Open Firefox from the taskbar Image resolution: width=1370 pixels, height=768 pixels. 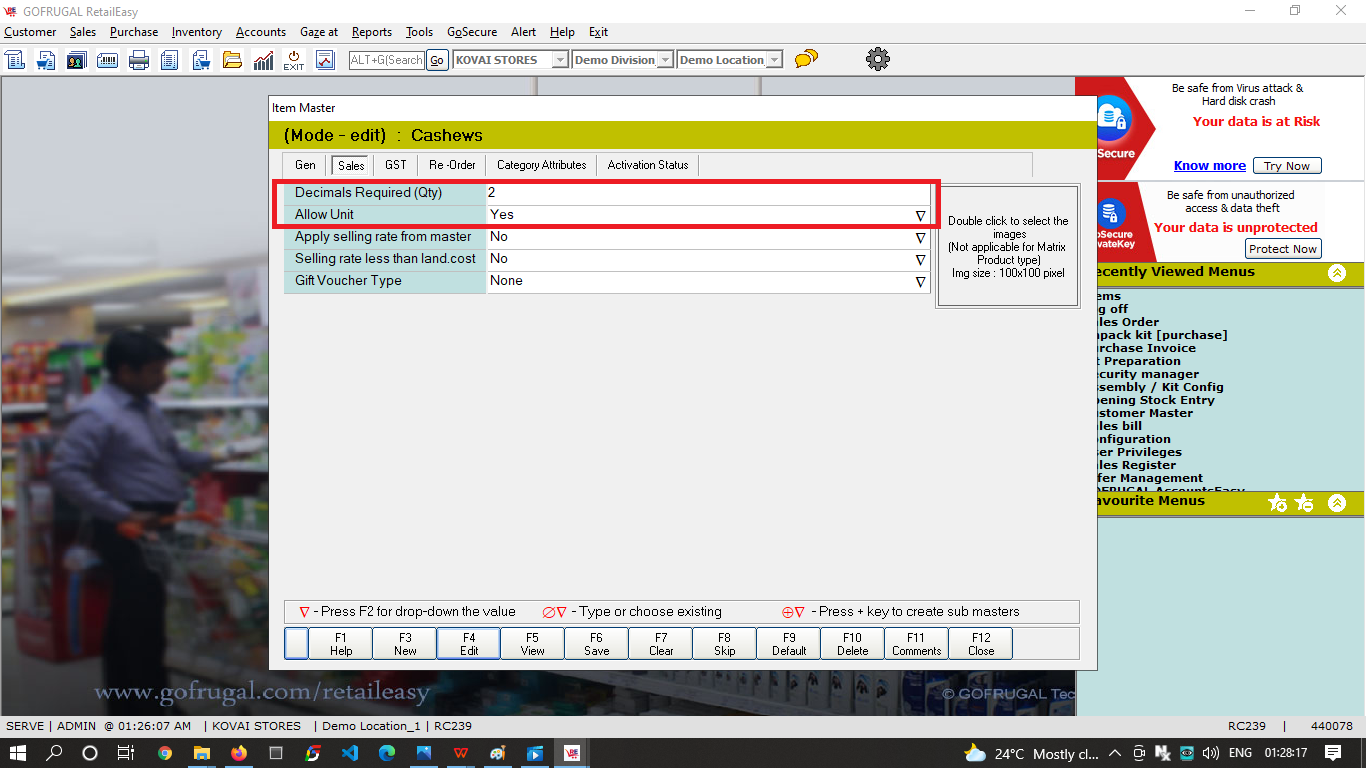tap(238, 753)
